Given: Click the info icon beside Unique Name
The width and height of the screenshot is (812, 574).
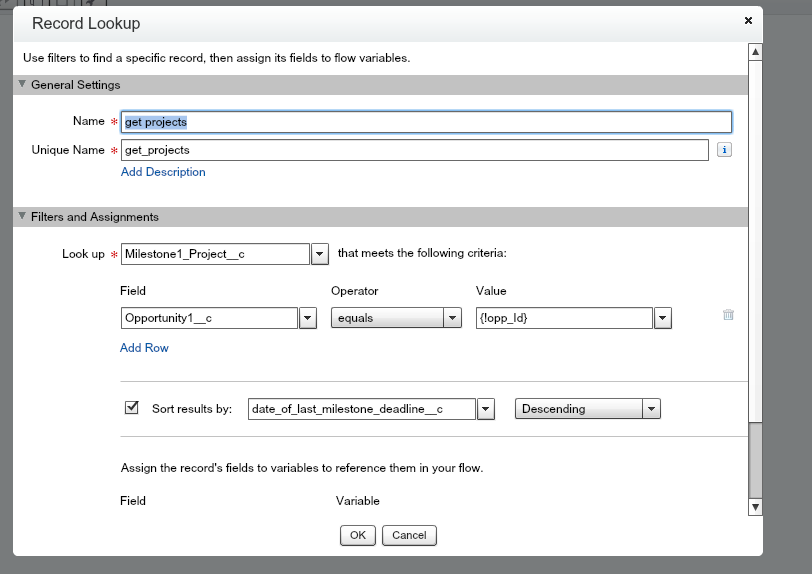Looking at the screenshot, I should (x=725, y=150).
